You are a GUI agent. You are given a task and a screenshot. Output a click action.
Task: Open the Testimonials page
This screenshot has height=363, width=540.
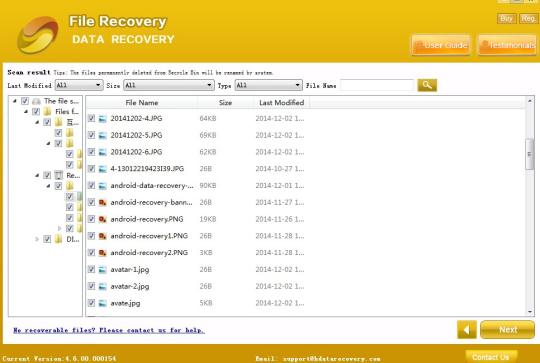pyautogui.click(x=507, y=45)
